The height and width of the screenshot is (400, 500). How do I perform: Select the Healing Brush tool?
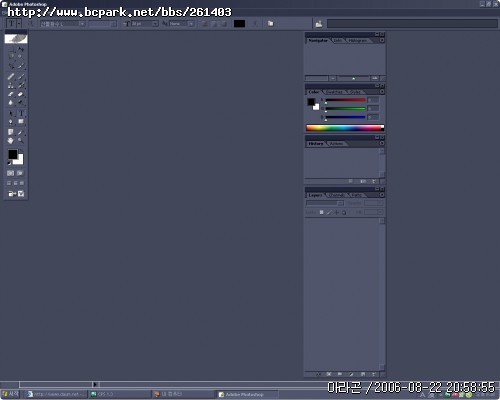(11, 76)
